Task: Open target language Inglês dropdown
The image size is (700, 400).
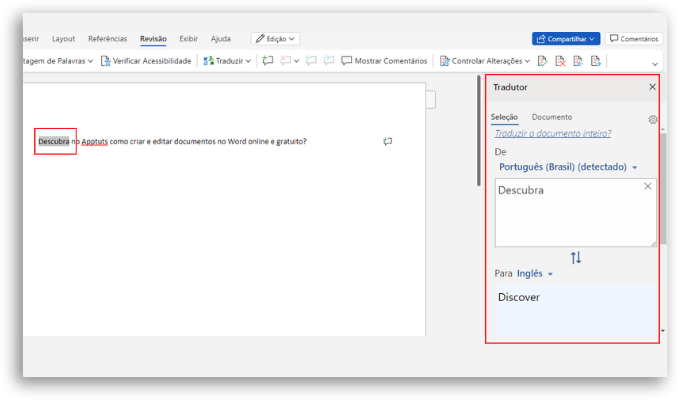Action: tap(535, 274)
